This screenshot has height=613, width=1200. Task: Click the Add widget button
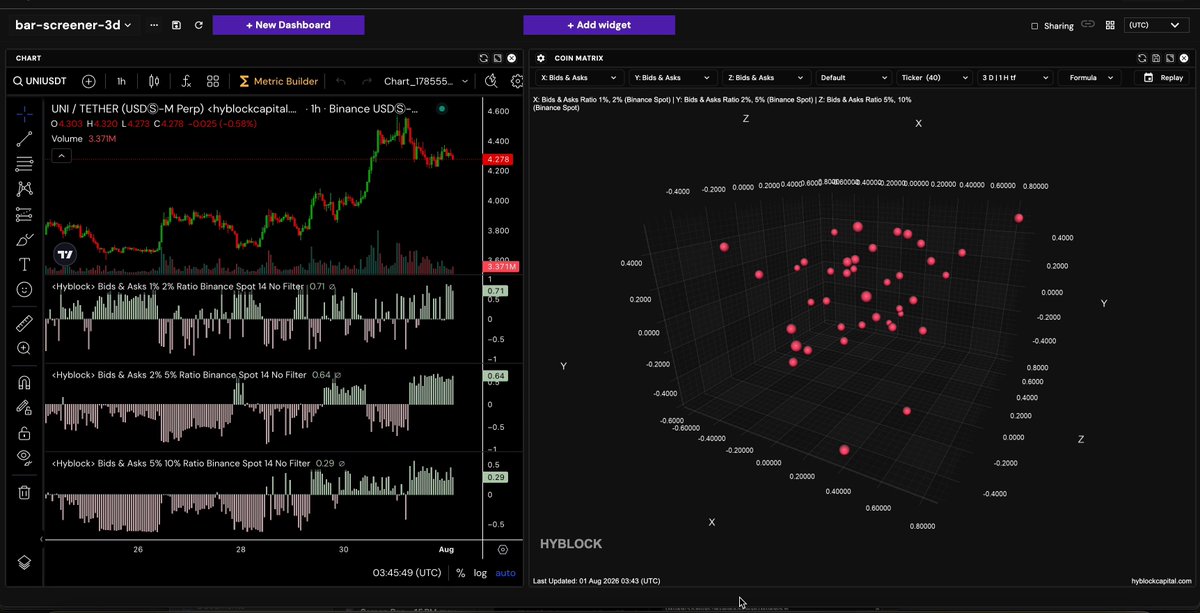click(599, 25)
